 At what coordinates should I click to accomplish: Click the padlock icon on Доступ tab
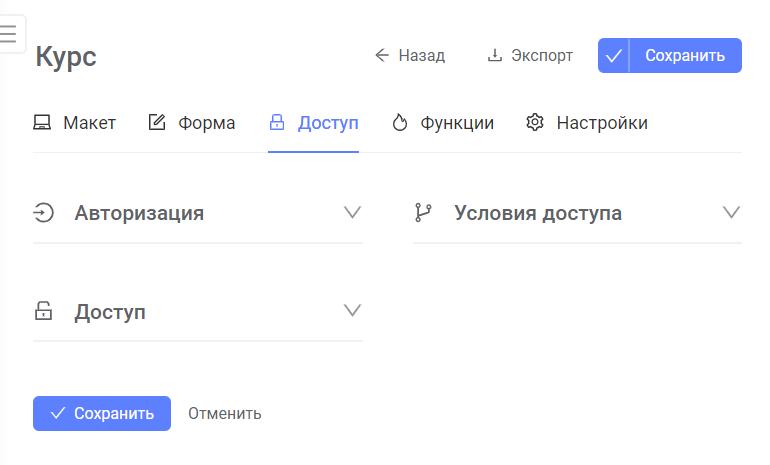coord(277,122)
